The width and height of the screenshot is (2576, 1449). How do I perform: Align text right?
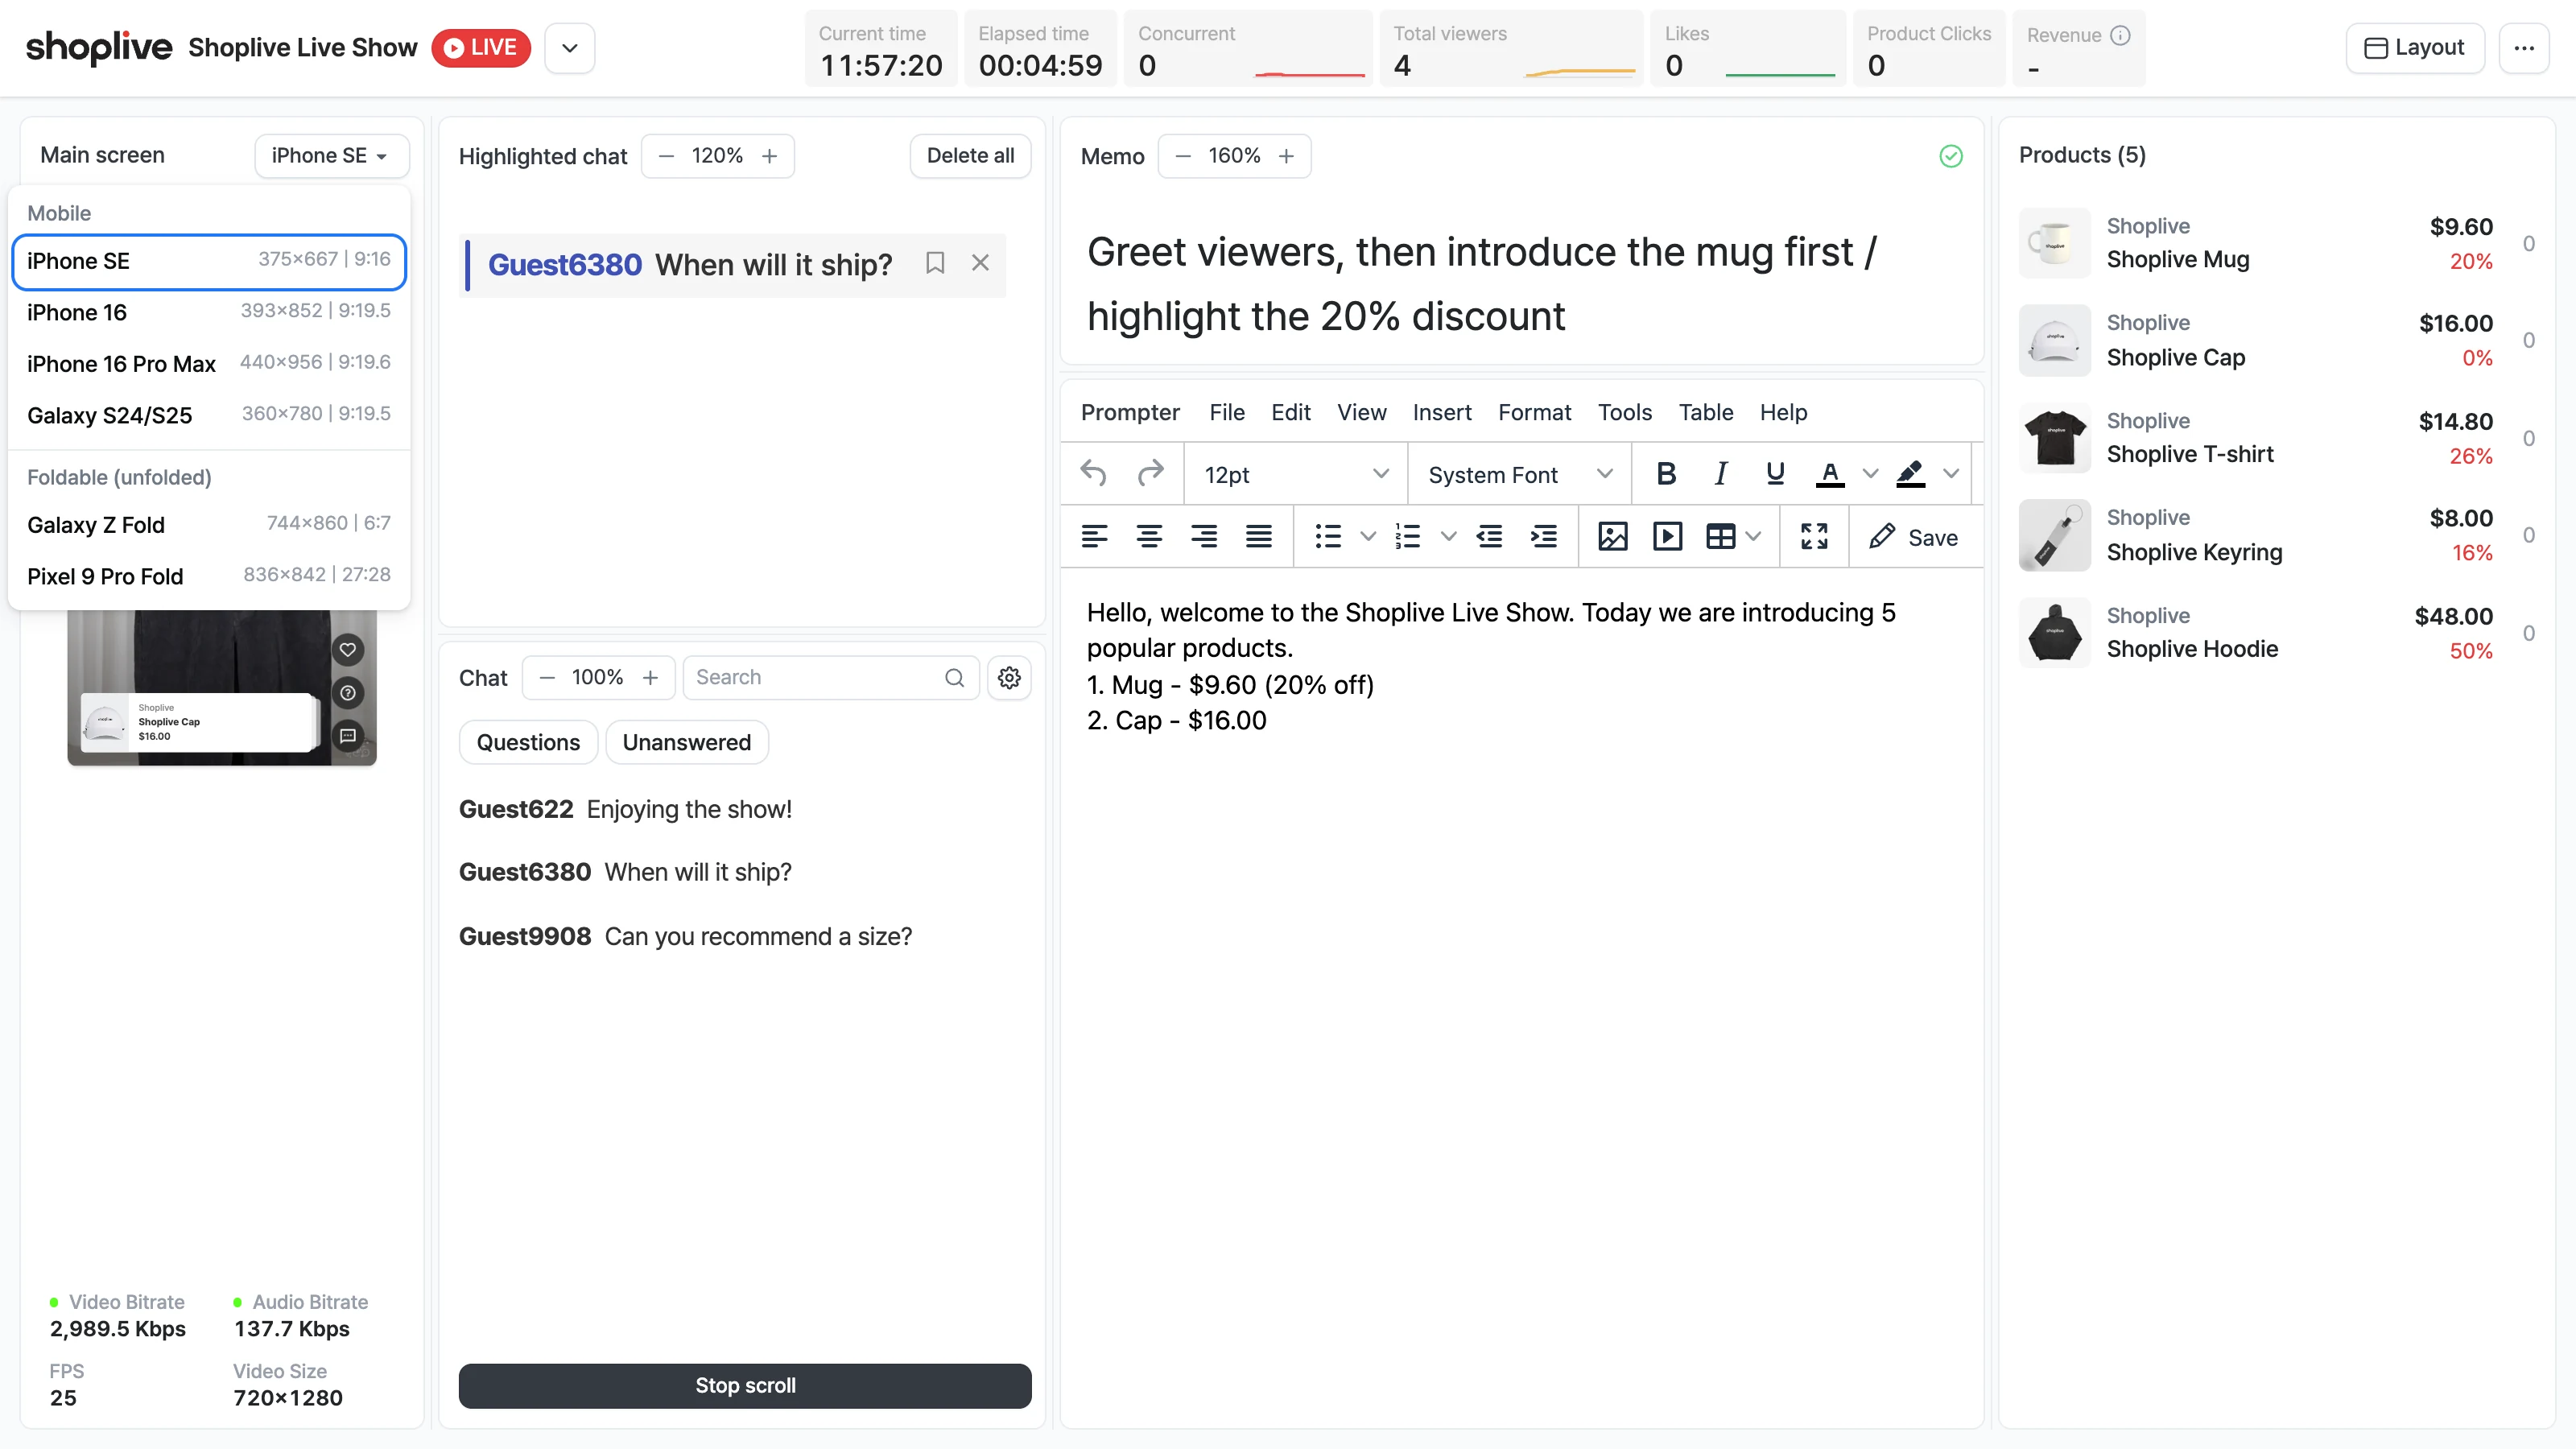[x=1204, y=537]
